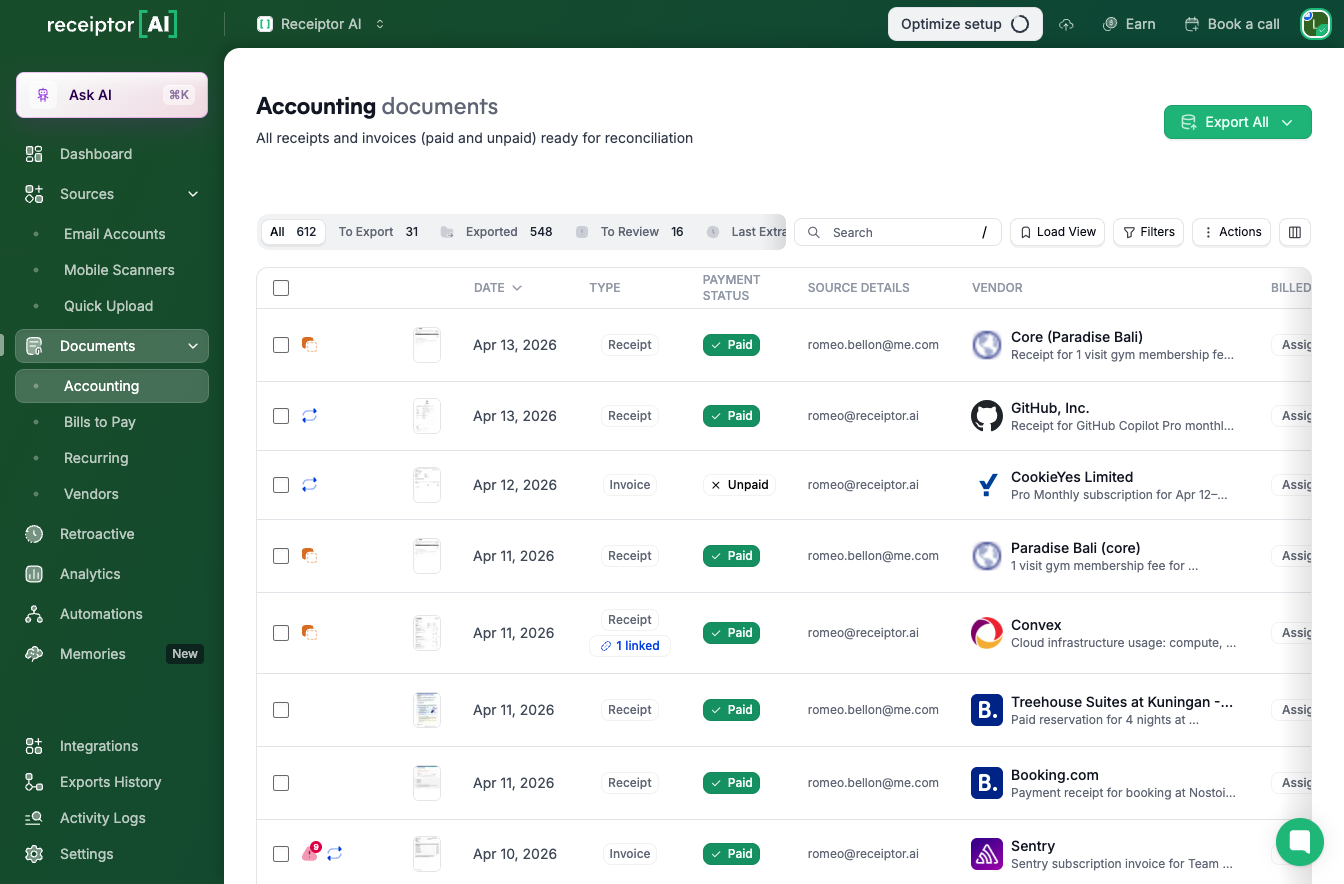Click the Settings gear icon
Image resolution: width=1344 pixels, height=884 pixels.
click(x=34, y=854)
